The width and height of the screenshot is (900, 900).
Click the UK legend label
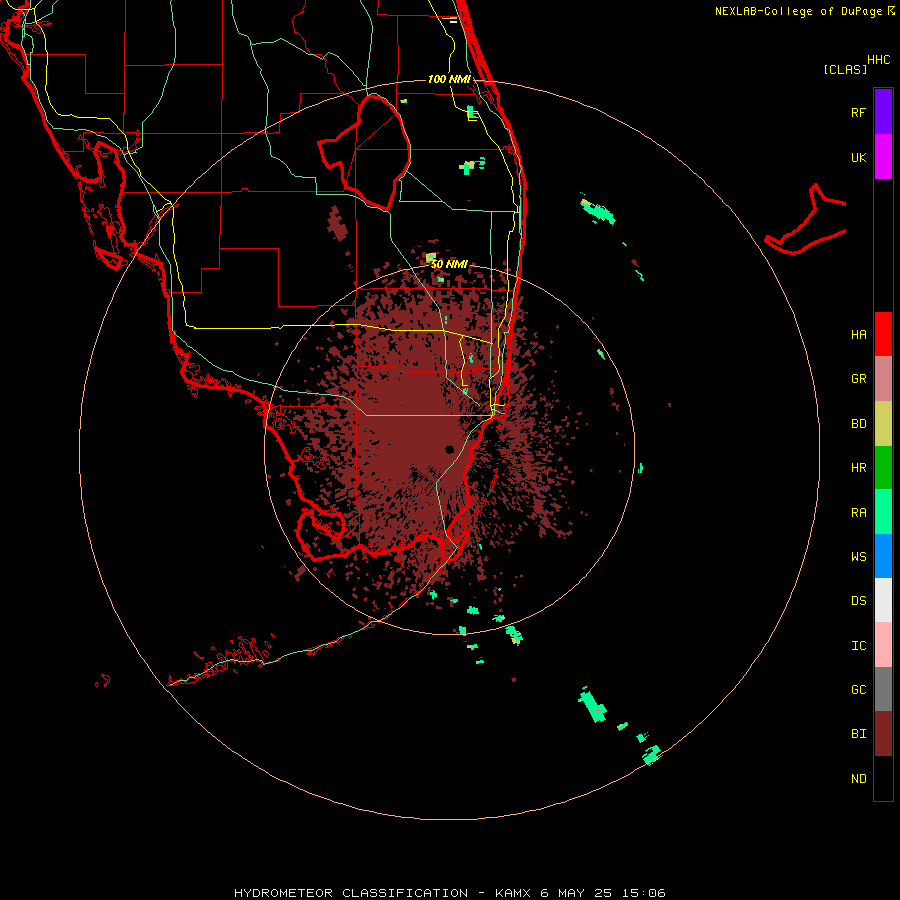click(x=858, y=157)
